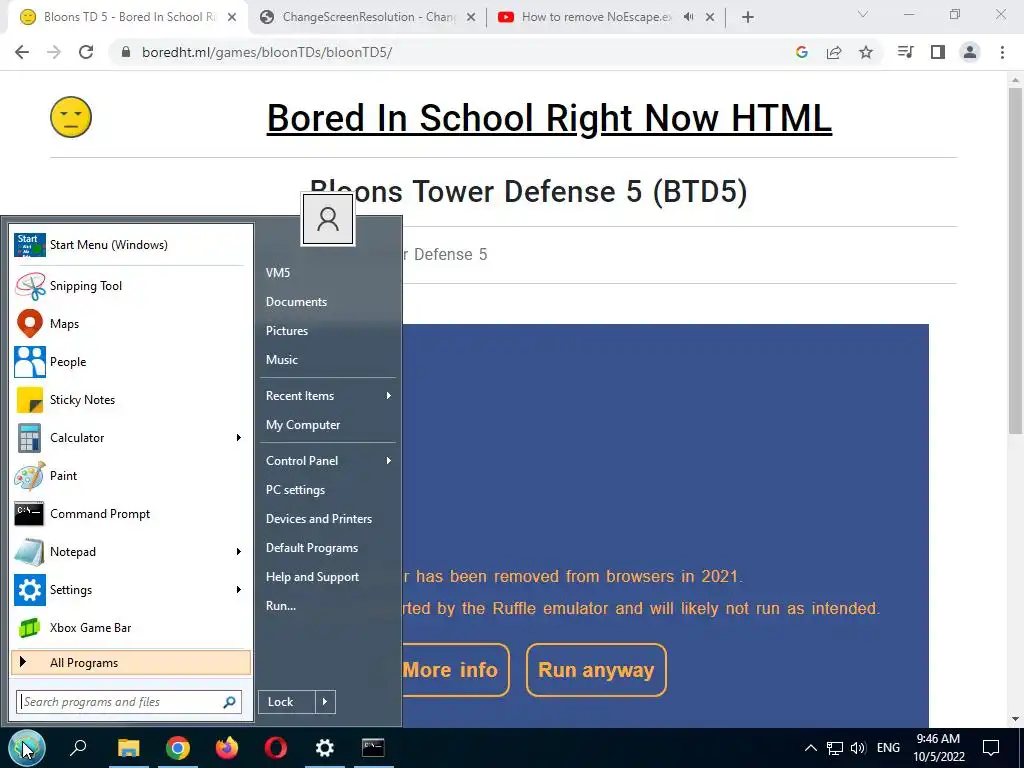
Task: Open Devices and Printers
Action: 319,519
